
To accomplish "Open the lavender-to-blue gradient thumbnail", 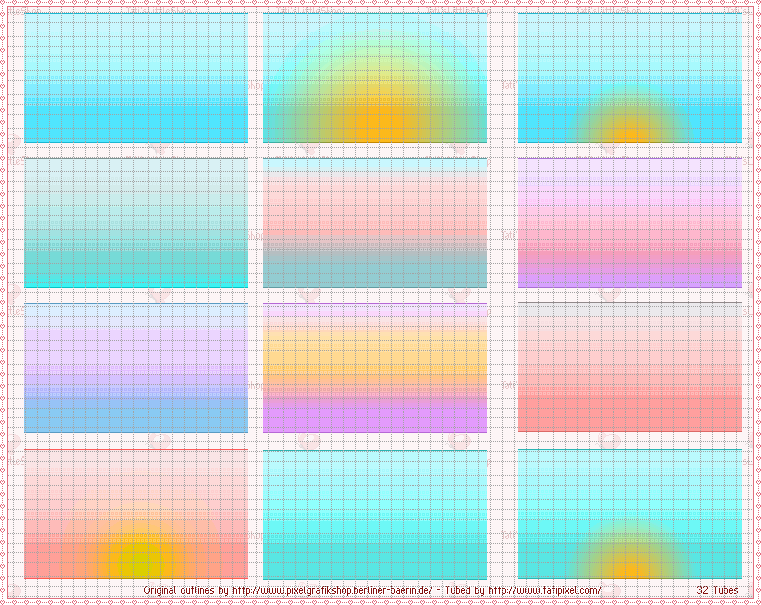I will (x=135, y=368).
